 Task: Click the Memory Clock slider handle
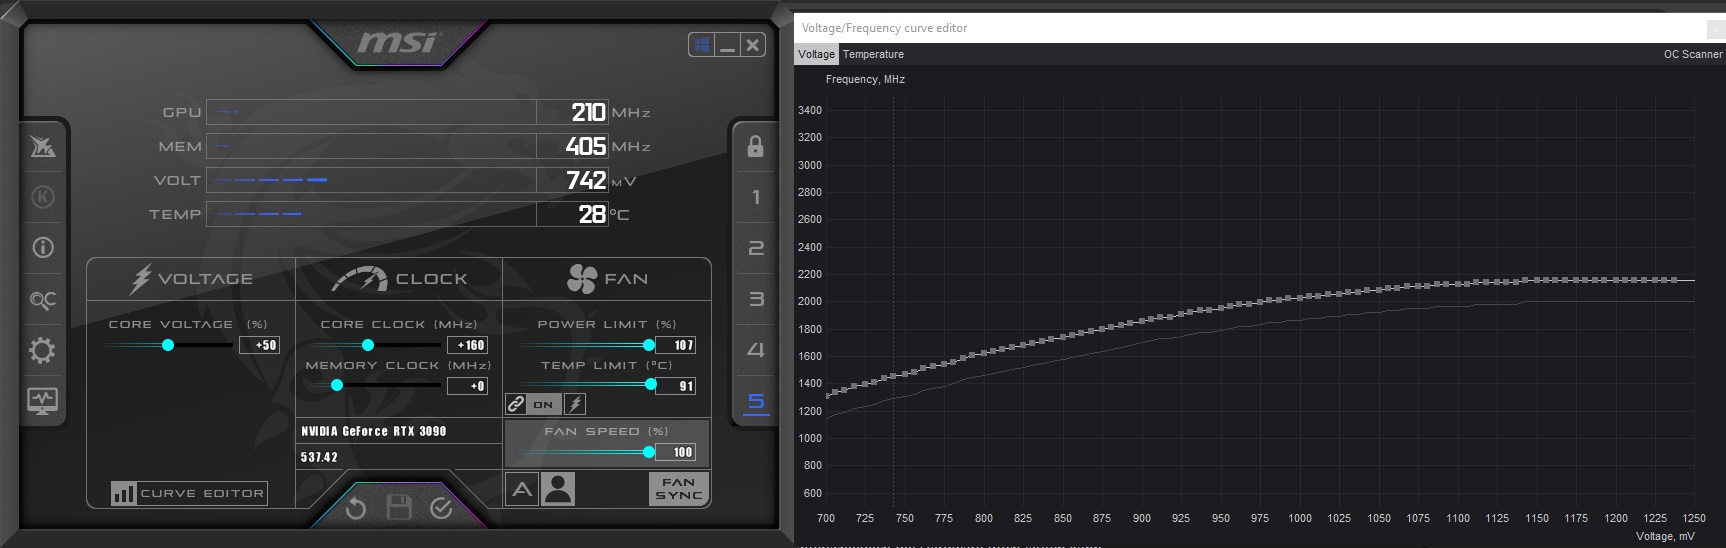tap(337, 385)
